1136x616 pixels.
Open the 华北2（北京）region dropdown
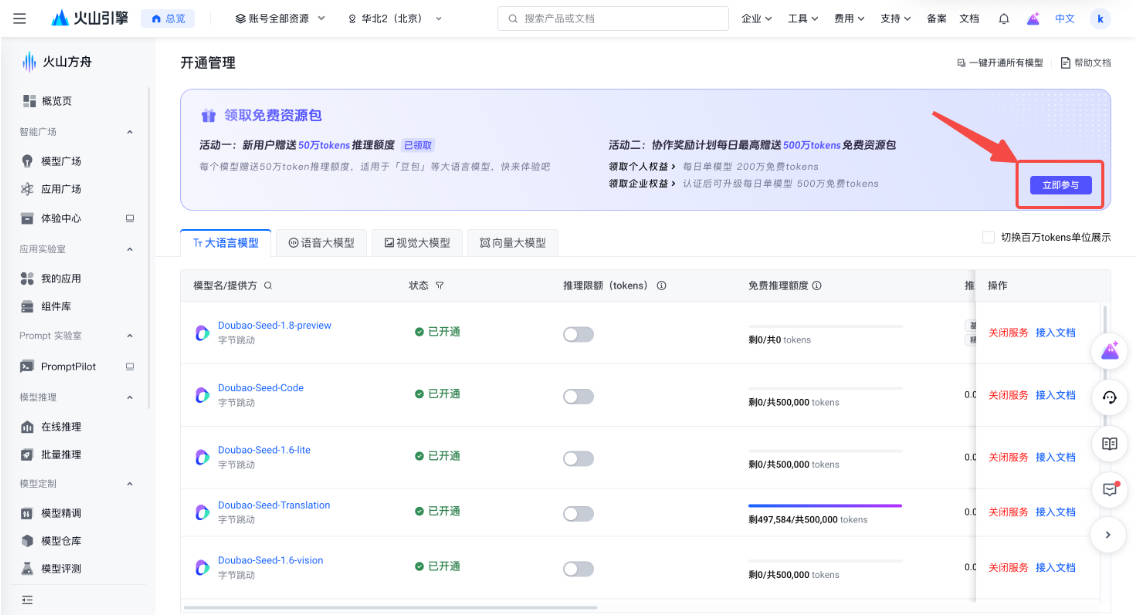coord(395,19)
